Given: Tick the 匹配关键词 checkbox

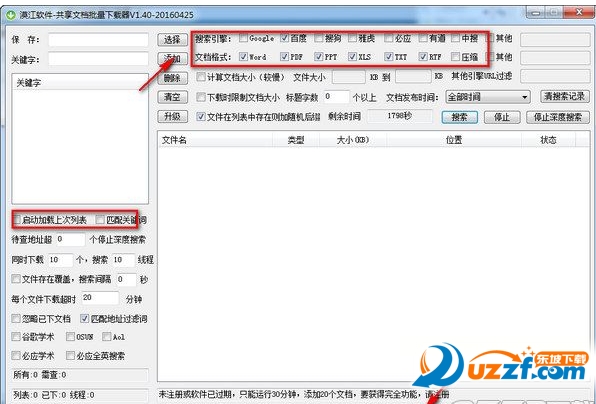Looking at the screenshot, I should click(x=100, y=220).
